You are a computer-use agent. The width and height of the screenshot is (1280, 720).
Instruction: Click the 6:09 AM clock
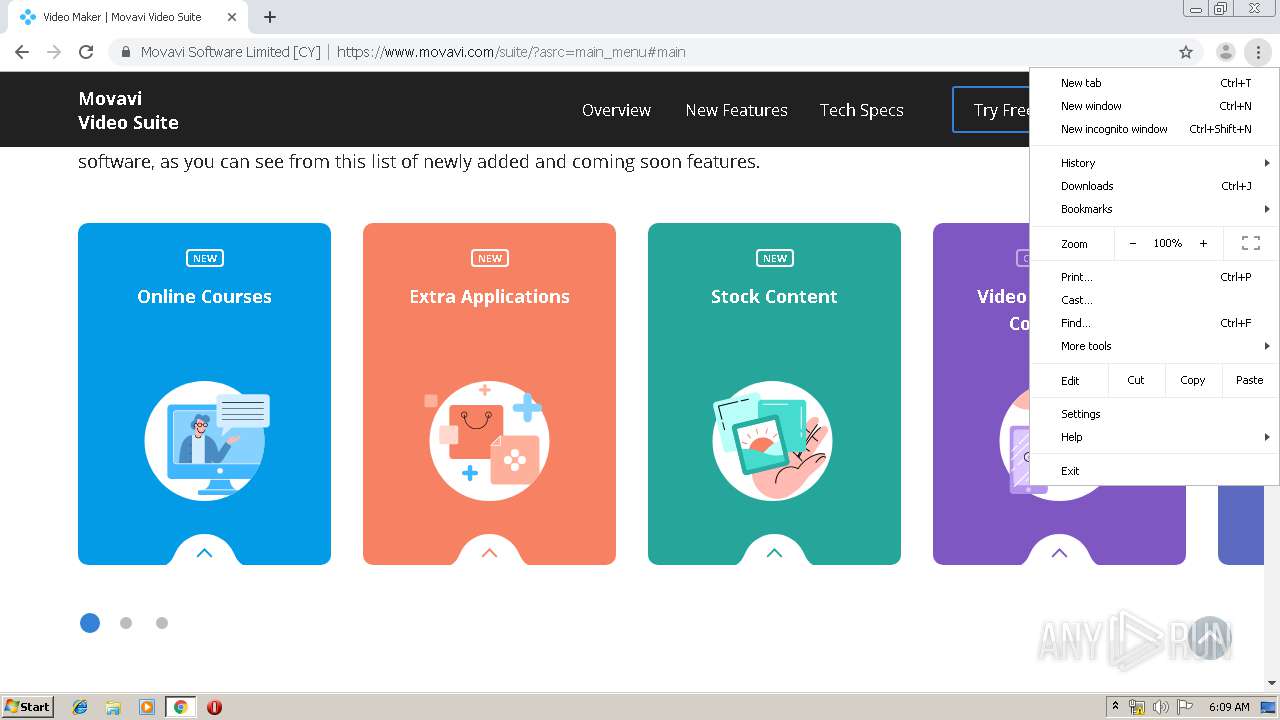click(1229, 707)
